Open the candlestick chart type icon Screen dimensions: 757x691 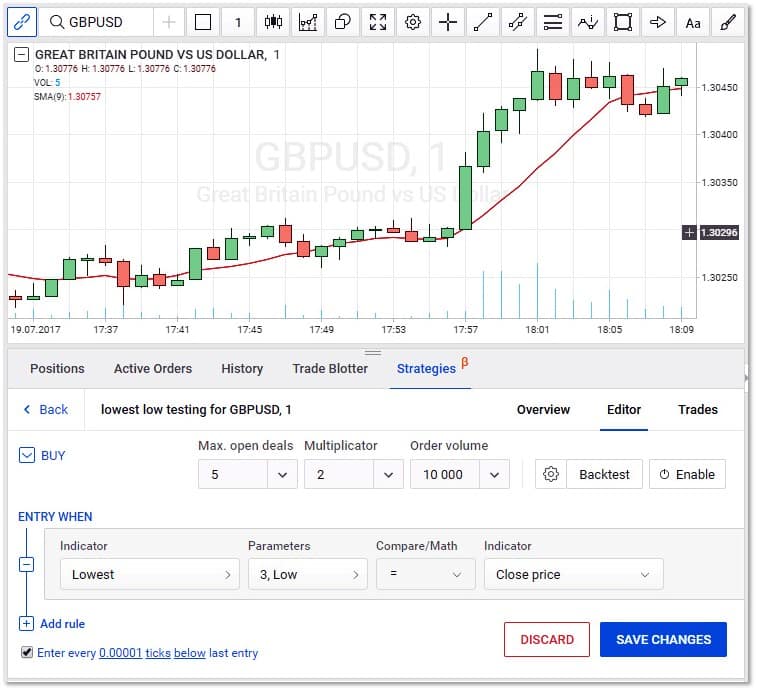point(272,22)
